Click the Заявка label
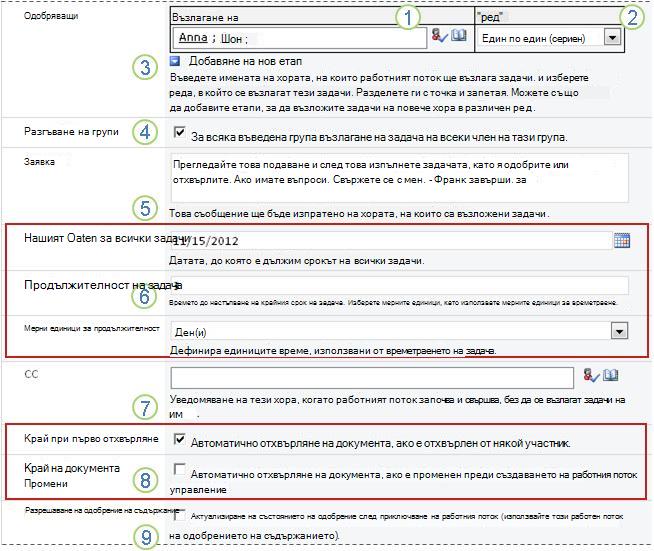Screen dimensions: 654x551 pyautogui.click(x=39, y=162)
